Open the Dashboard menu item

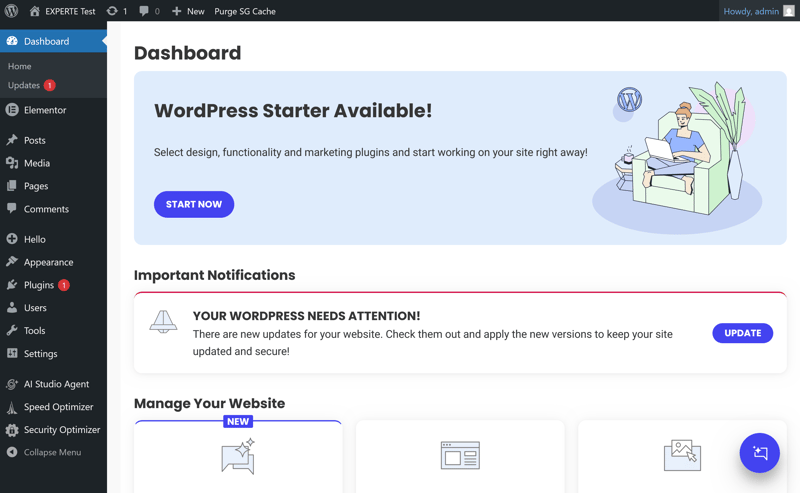click(x=54, y=41)
